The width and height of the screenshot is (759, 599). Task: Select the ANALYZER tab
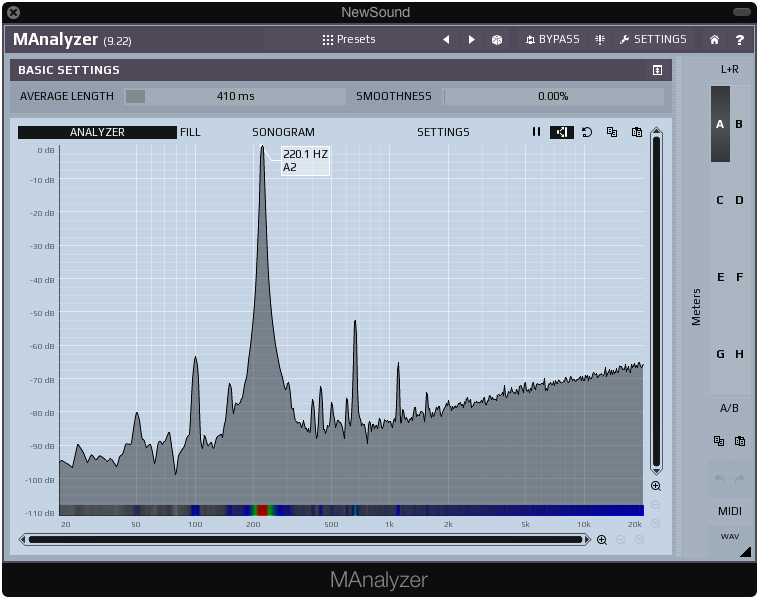[x=97, y=132]
